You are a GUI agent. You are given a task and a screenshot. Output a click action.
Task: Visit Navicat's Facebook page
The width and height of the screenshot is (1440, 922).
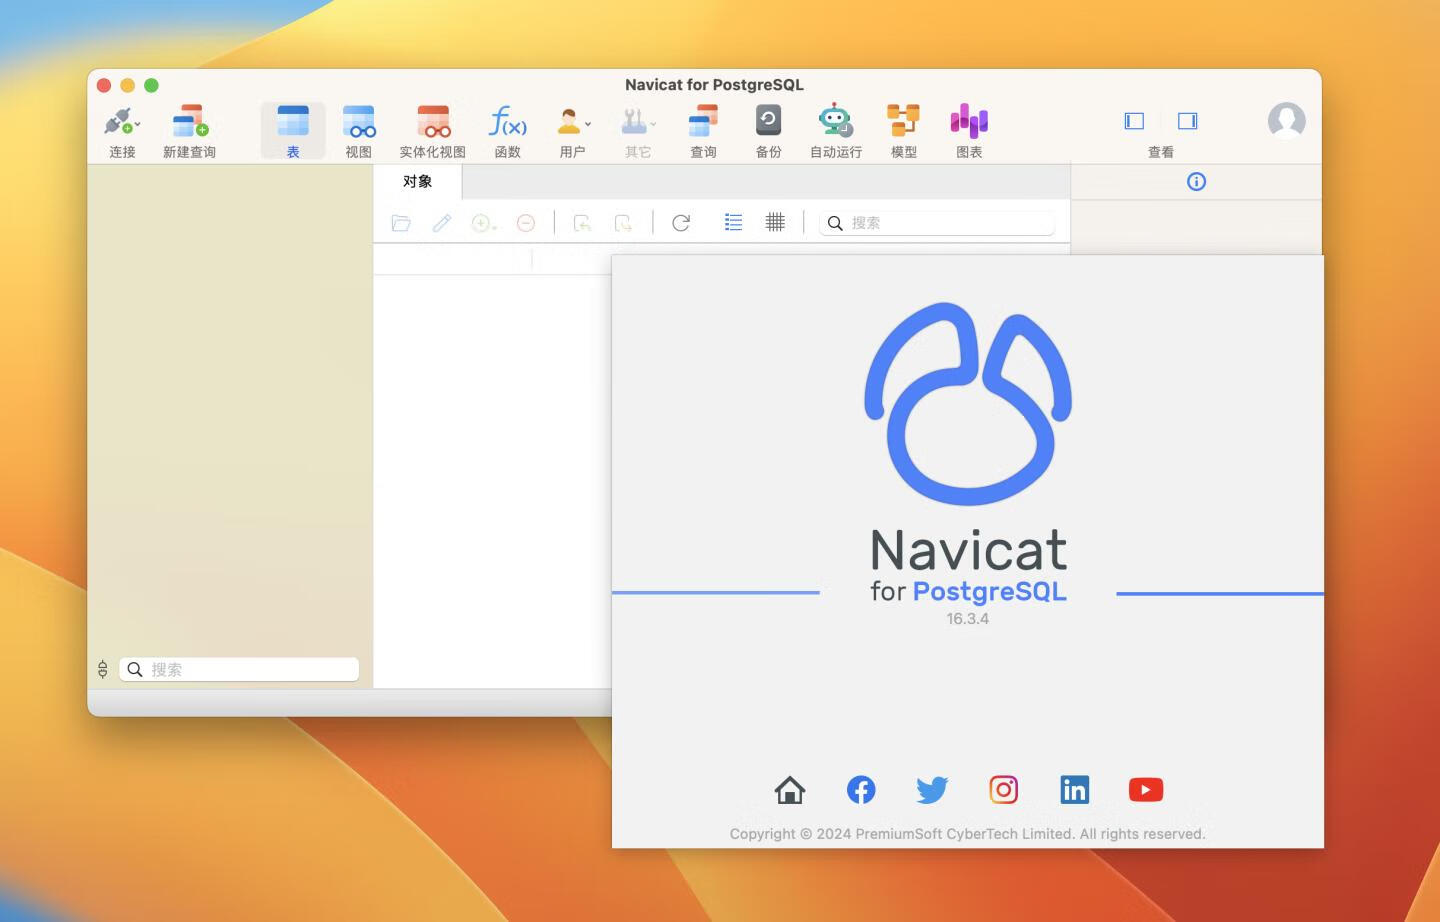pos(861,789)
